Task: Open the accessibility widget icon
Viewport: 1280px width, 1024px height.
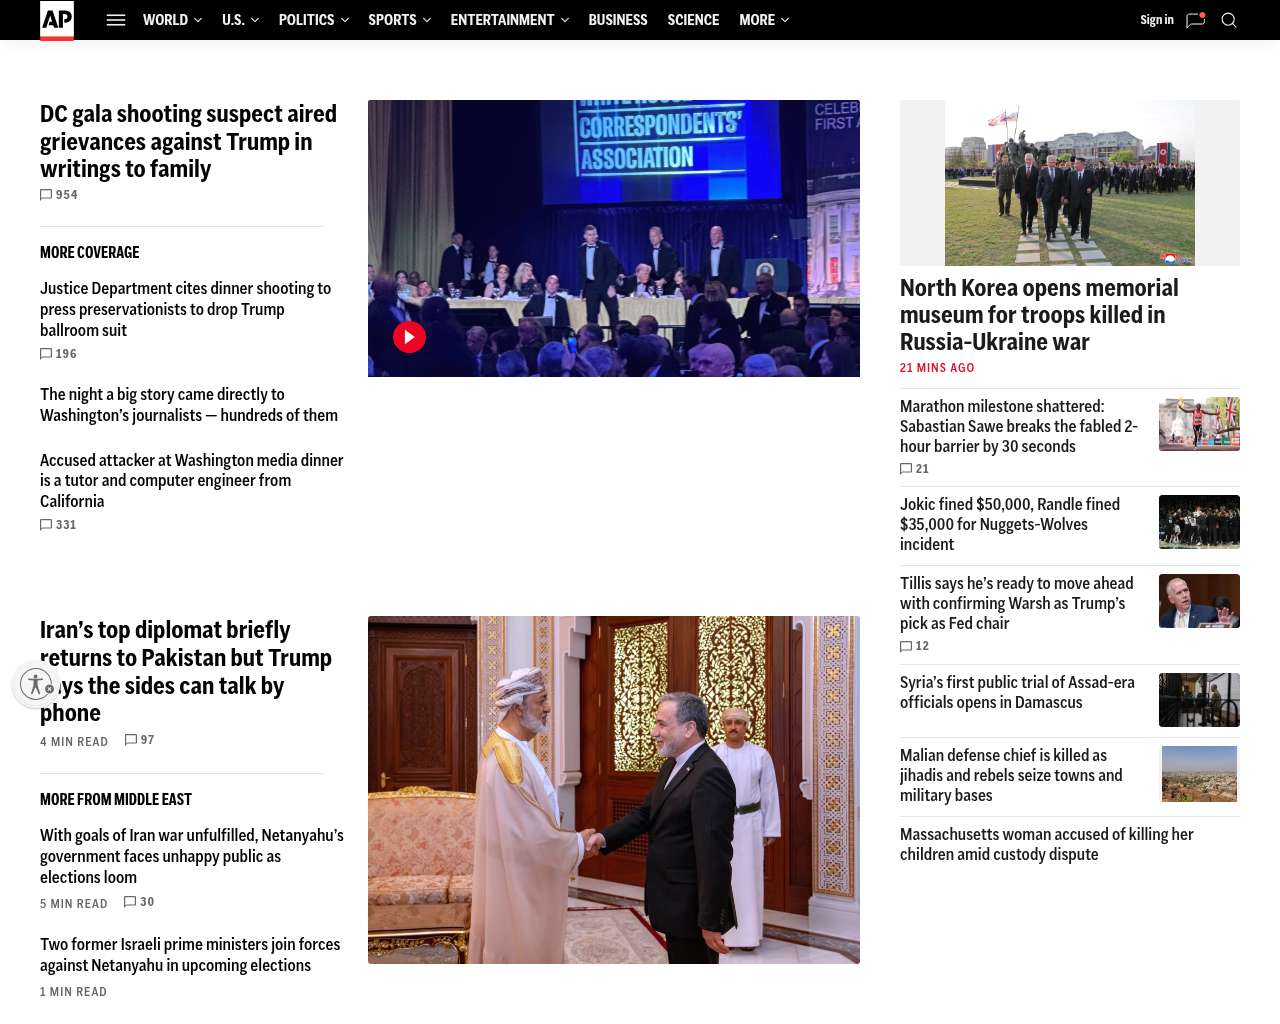Action: (x=36, y=684)
